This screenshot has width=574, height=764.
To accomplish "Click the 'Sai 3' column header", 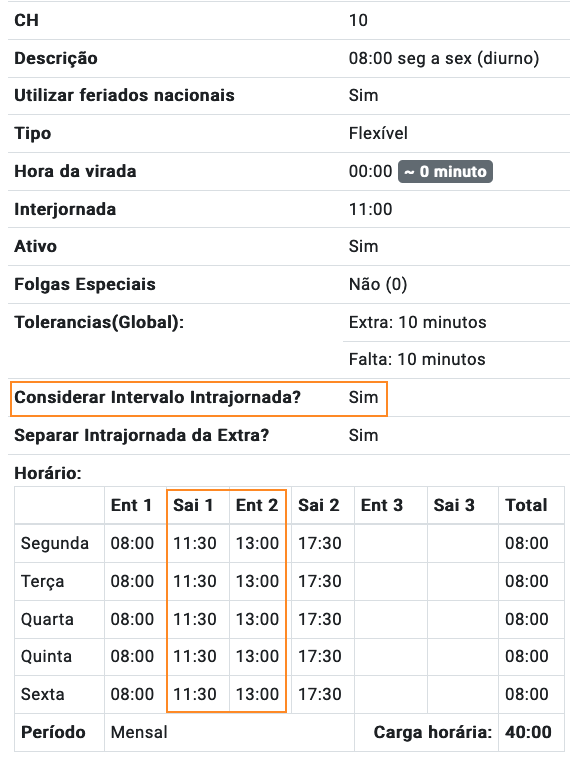I will point(454,505).
